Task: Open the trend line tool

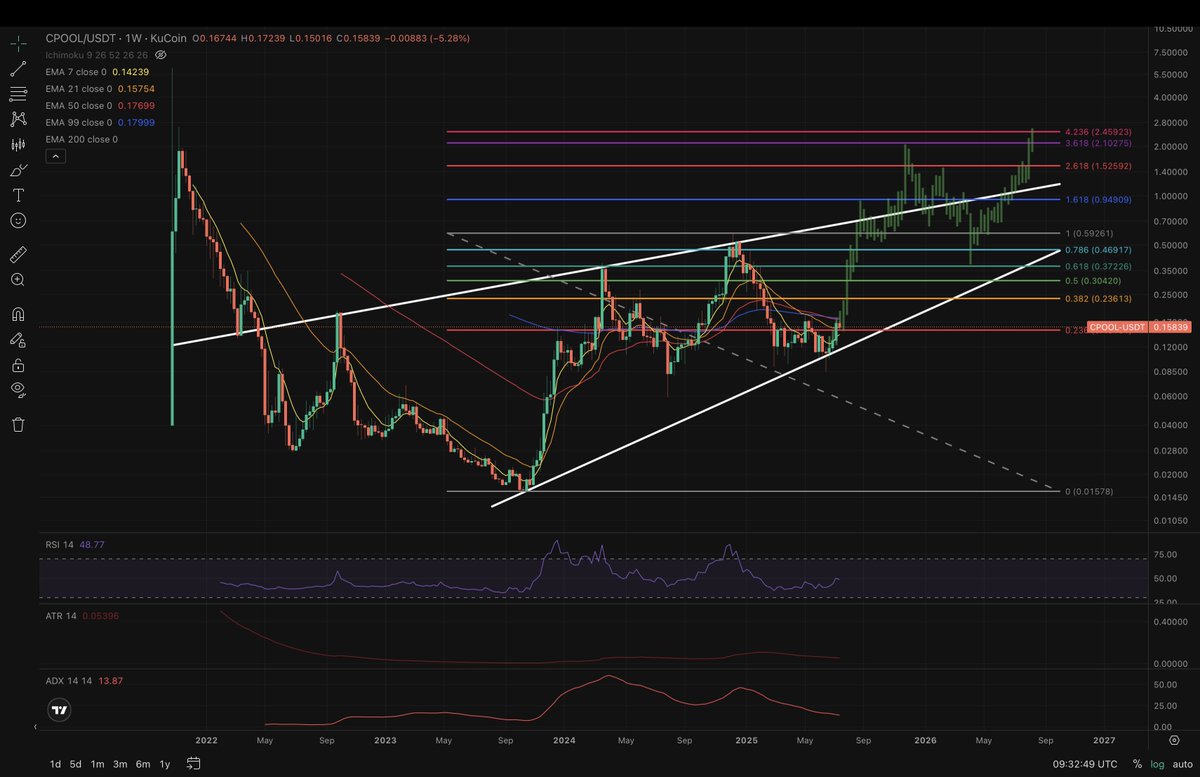Action: (18, 68)
